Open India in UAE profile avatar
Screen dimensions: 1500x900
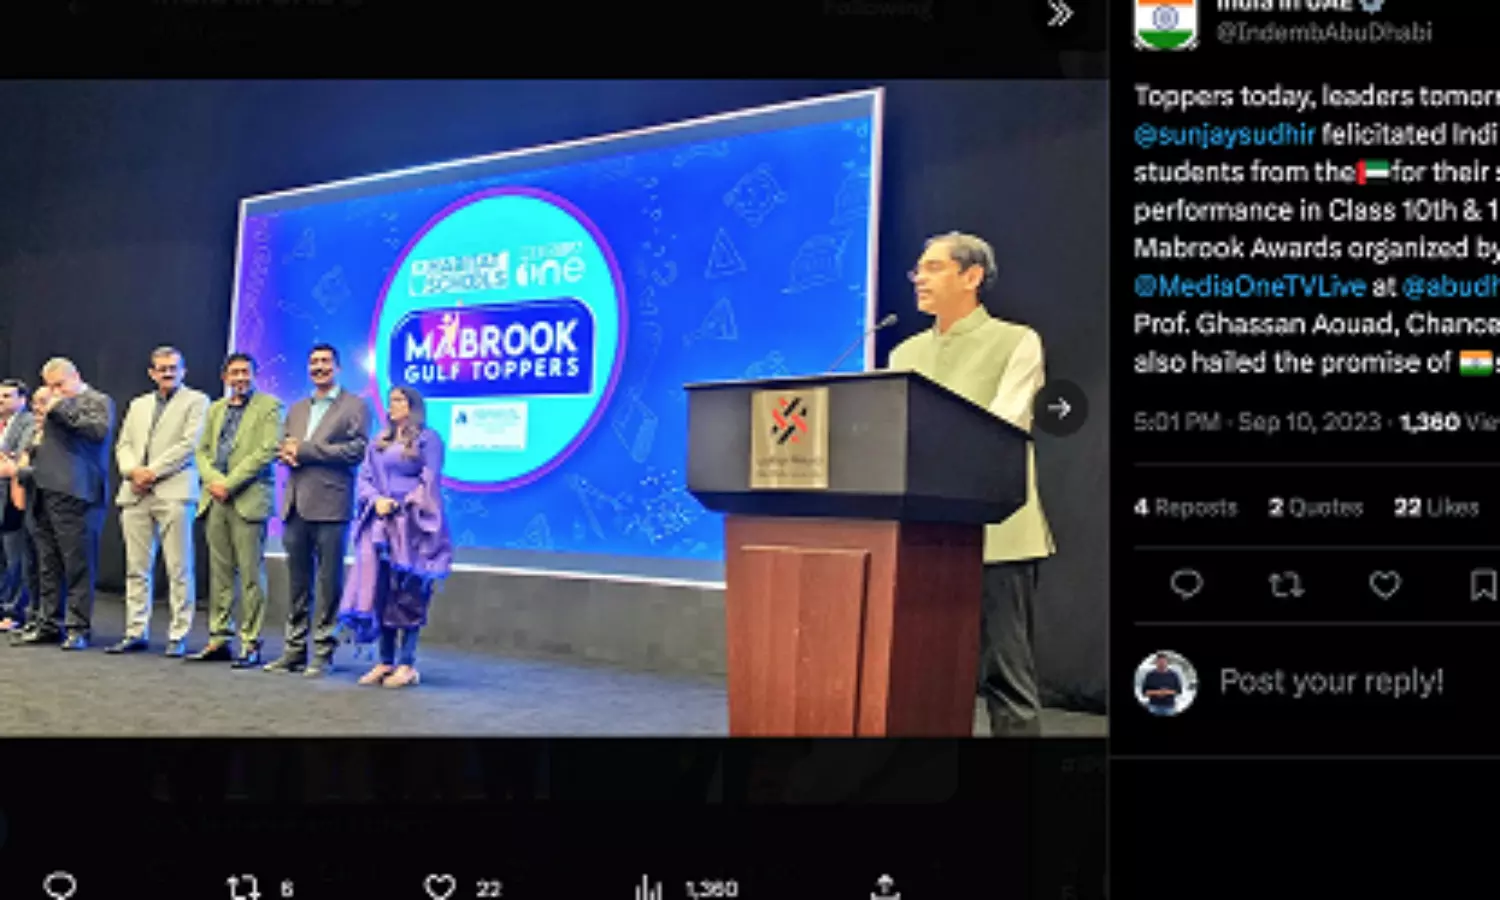pos(1166,22)
